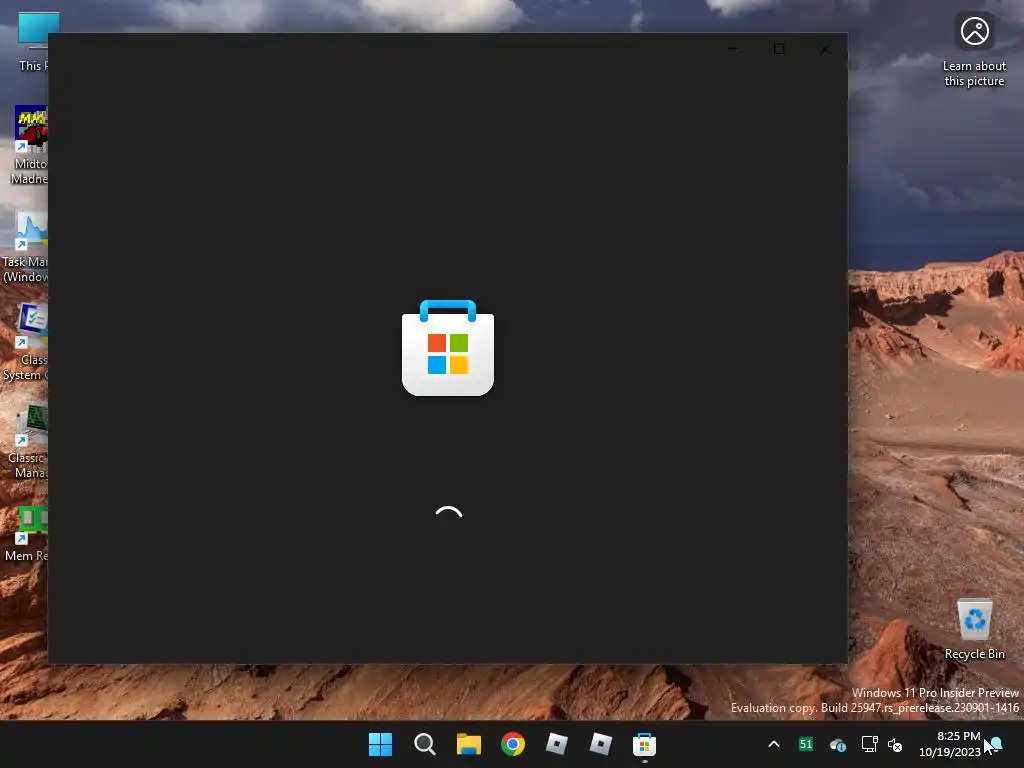The image size is (1024, 768).
Task: Select Task Manager desktop shortcut
Action: pos(26,247)
